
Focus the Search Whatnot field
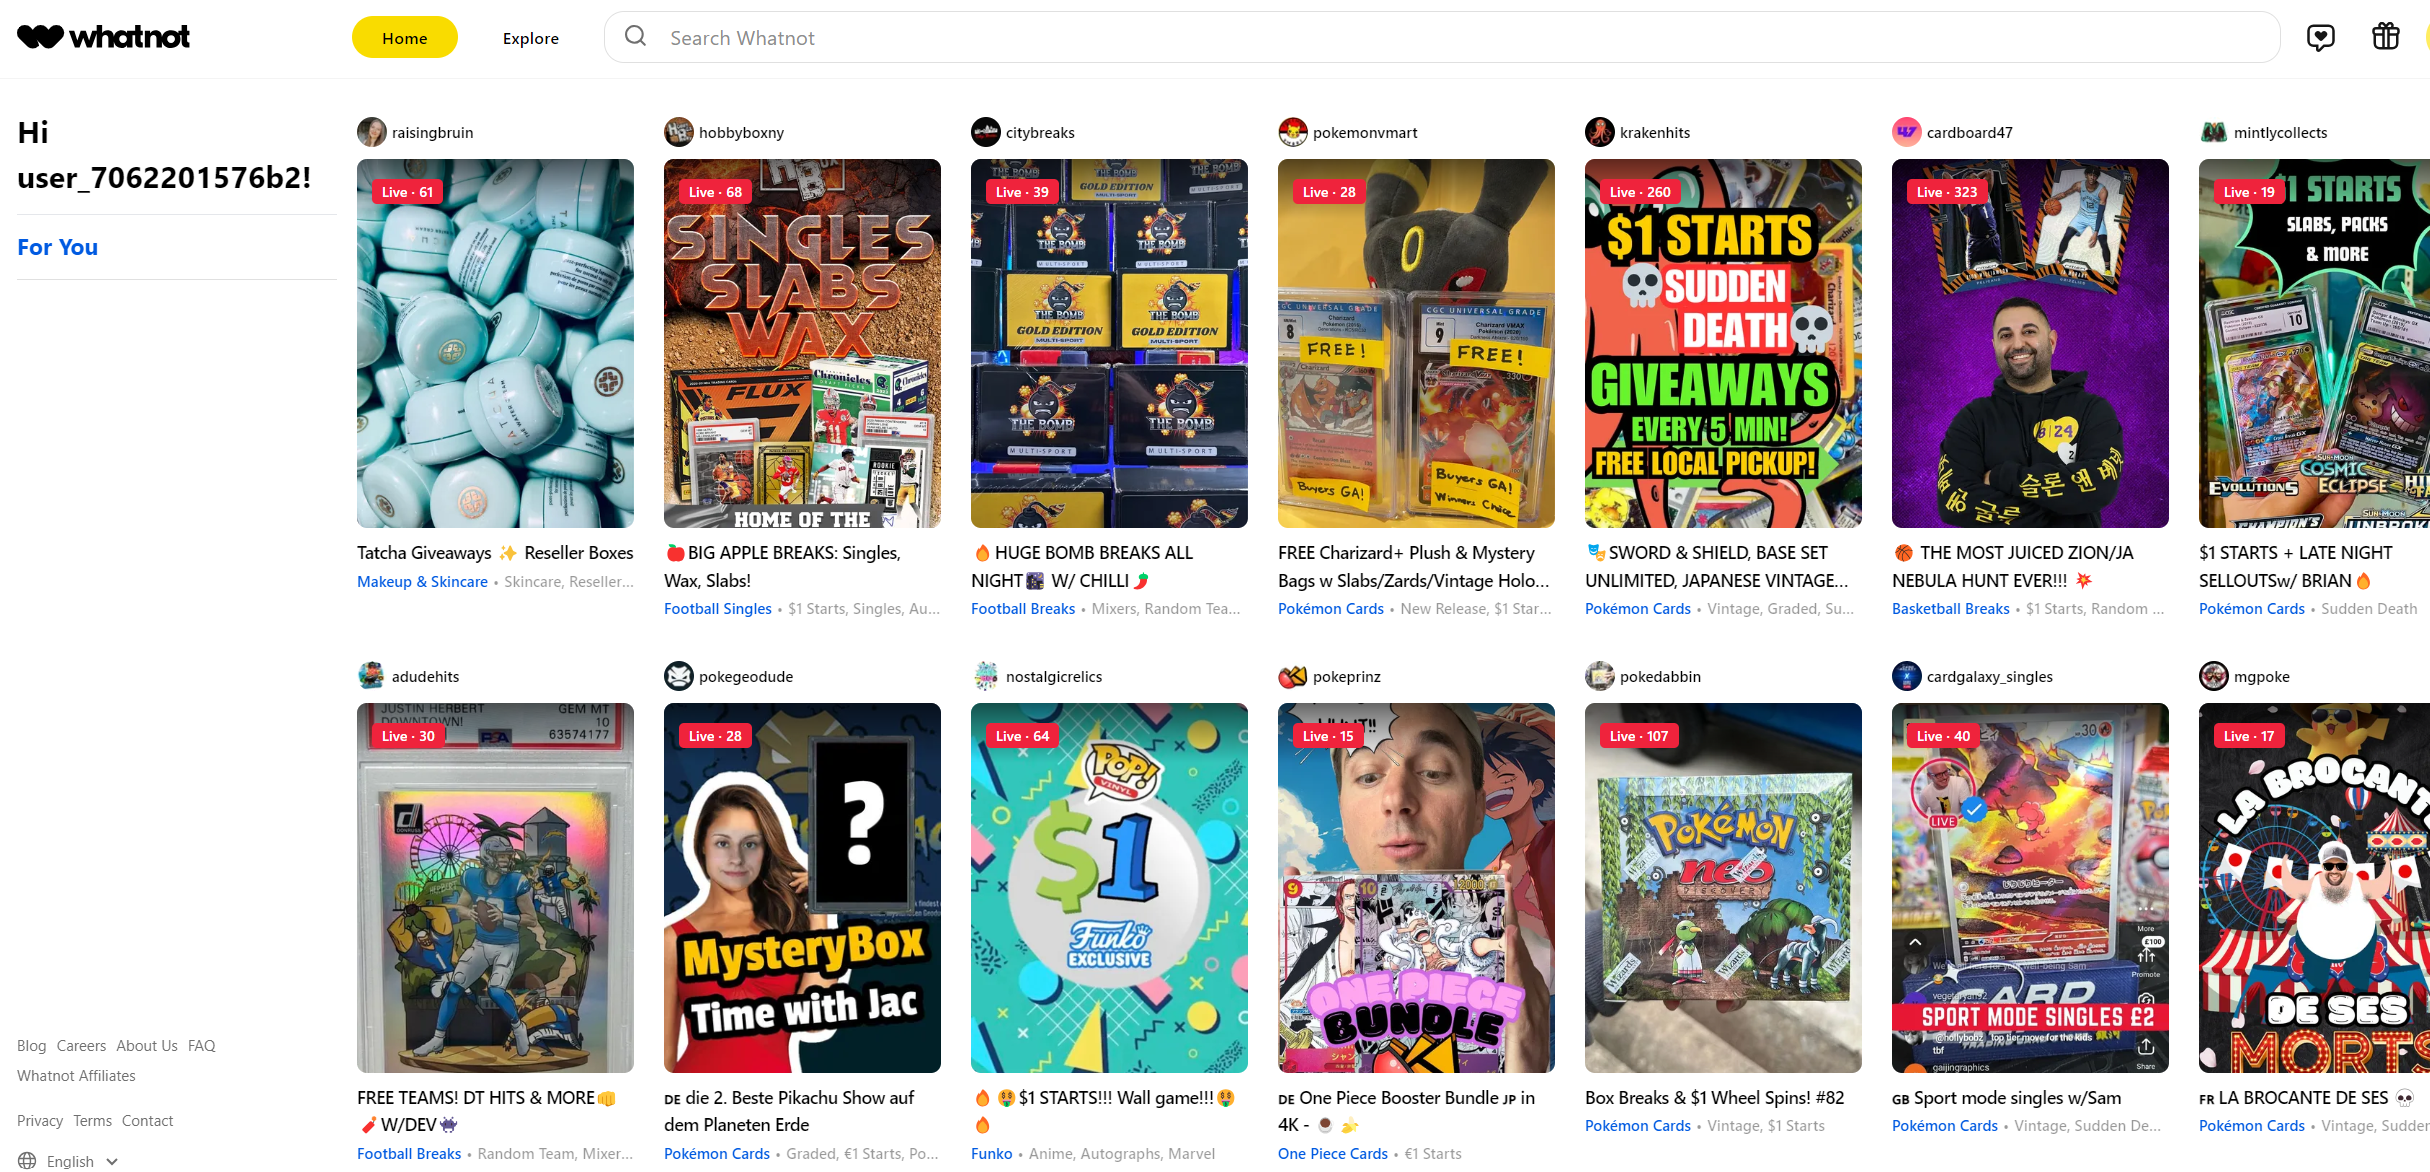click(x=1441, y=37)
